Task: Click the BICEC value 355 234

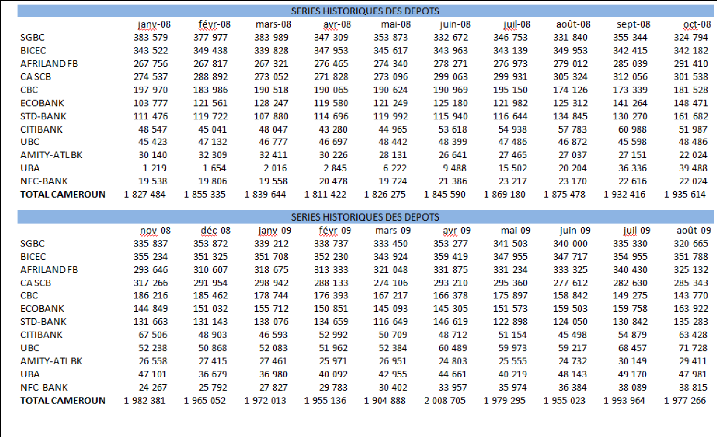Action: [x=151, y=257]
